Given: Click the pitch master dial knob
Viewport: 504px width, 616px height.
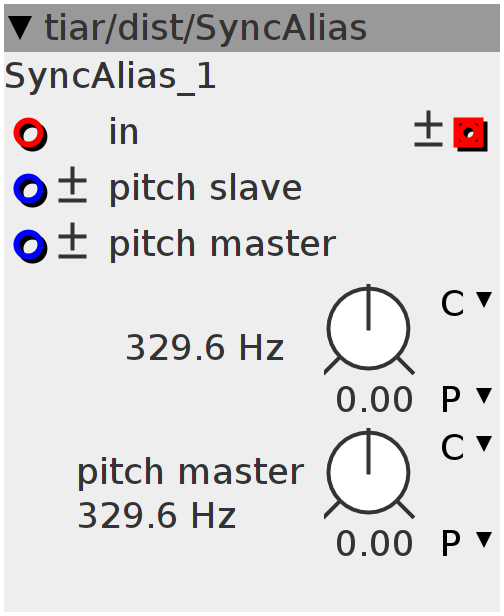Looking at the screenshot, I should [x=368, y=473].
